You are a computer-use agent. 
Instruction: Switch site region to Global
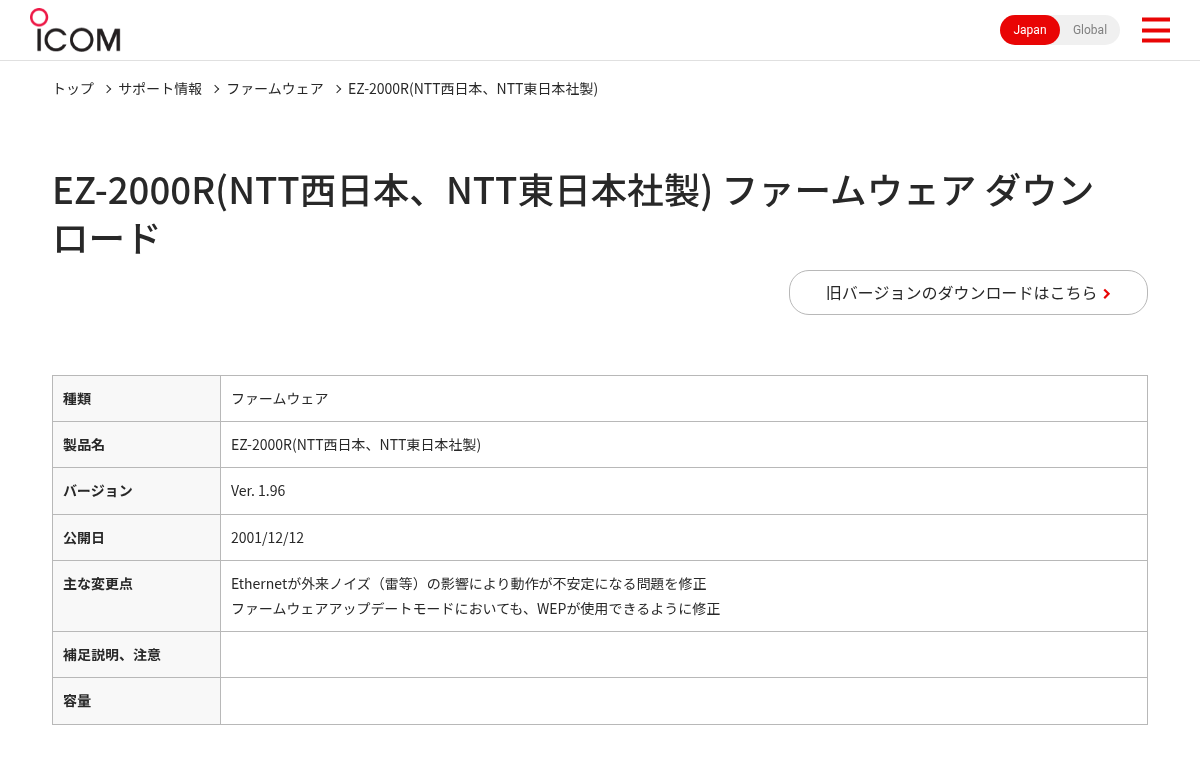1090,30
